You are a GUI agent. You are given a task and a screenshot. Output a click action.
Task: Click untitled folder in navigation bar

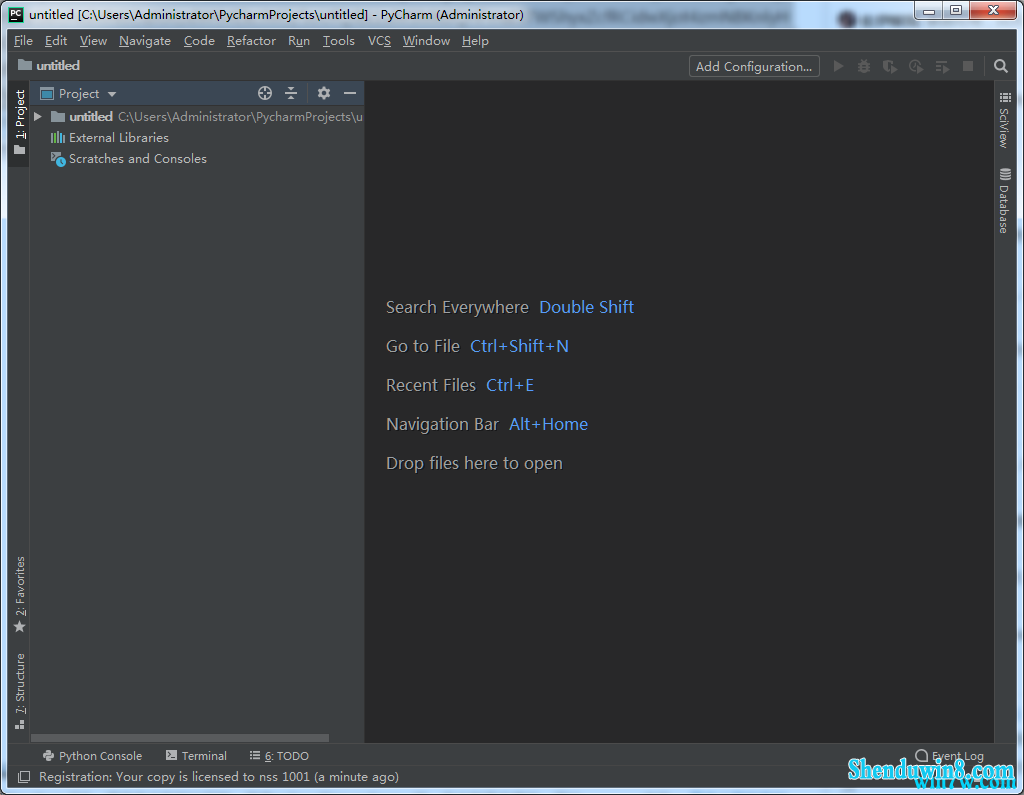(49, 65)
